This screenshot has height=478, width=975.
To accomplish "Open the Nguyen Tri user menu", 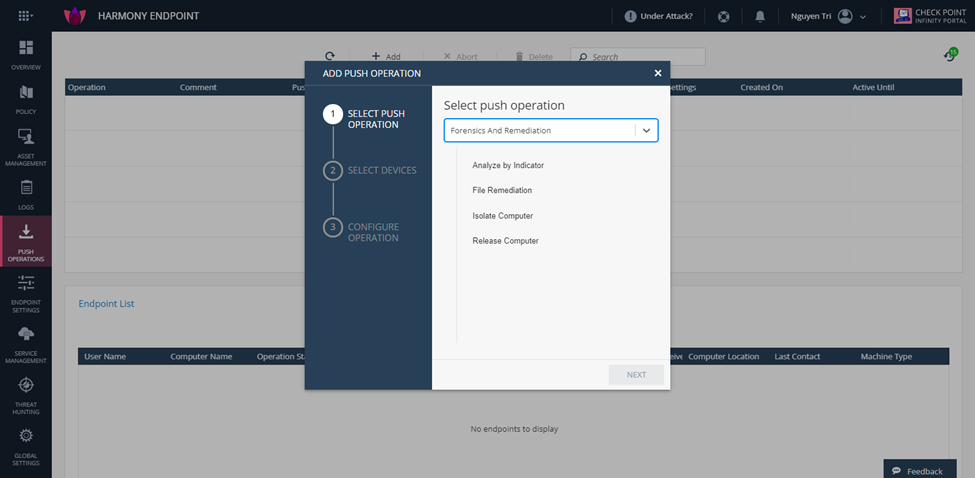I will 828,16.
